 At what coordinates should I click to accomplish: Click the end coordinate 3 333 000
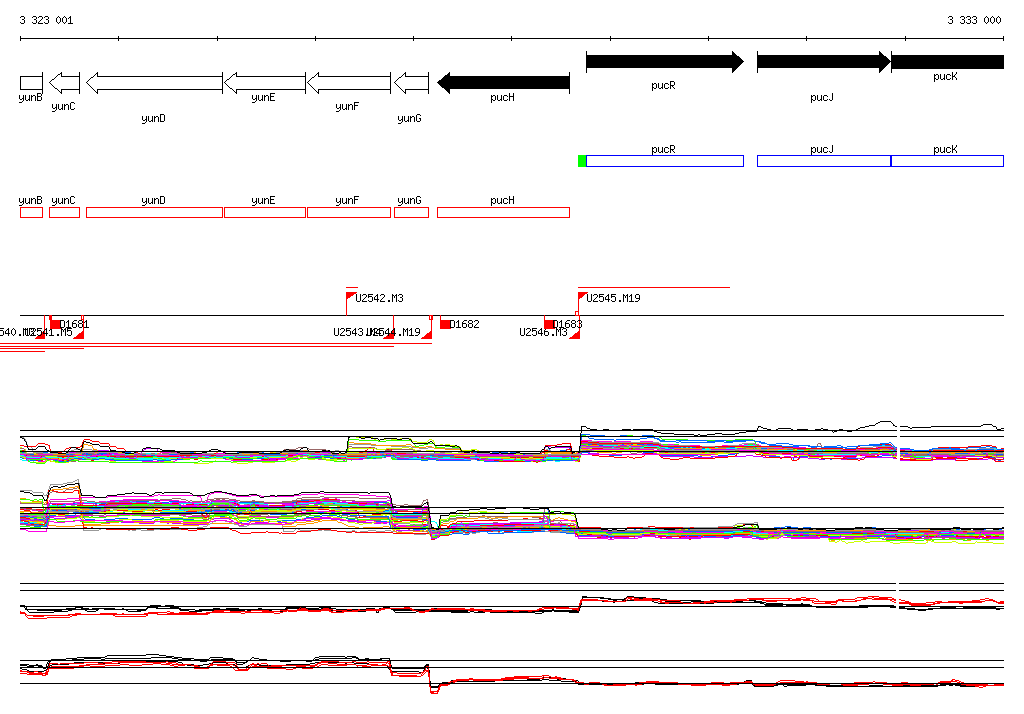[x=974, y=20]
